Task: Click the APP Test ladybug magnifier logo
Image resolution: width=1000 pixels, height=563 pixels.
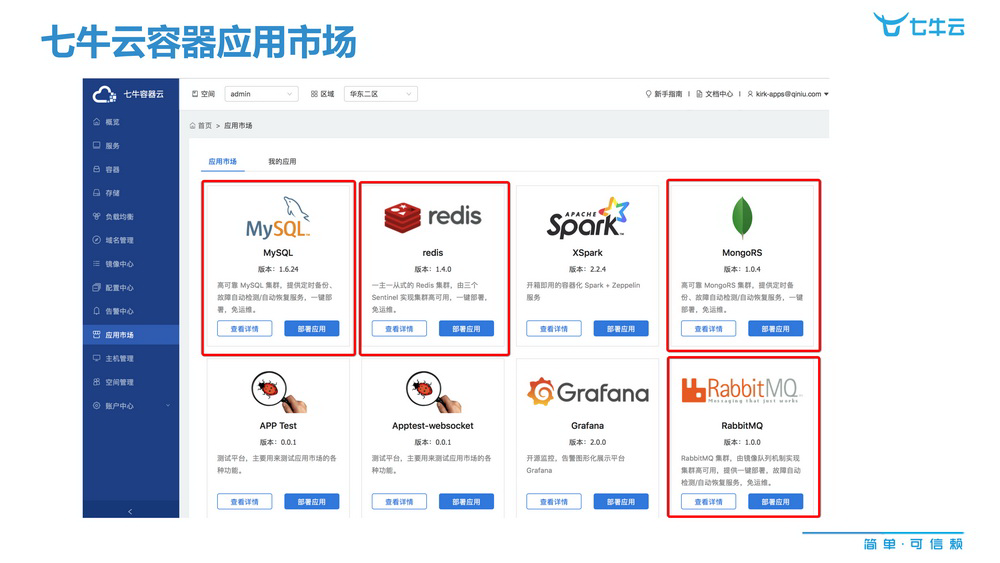Action: point(278,391)
